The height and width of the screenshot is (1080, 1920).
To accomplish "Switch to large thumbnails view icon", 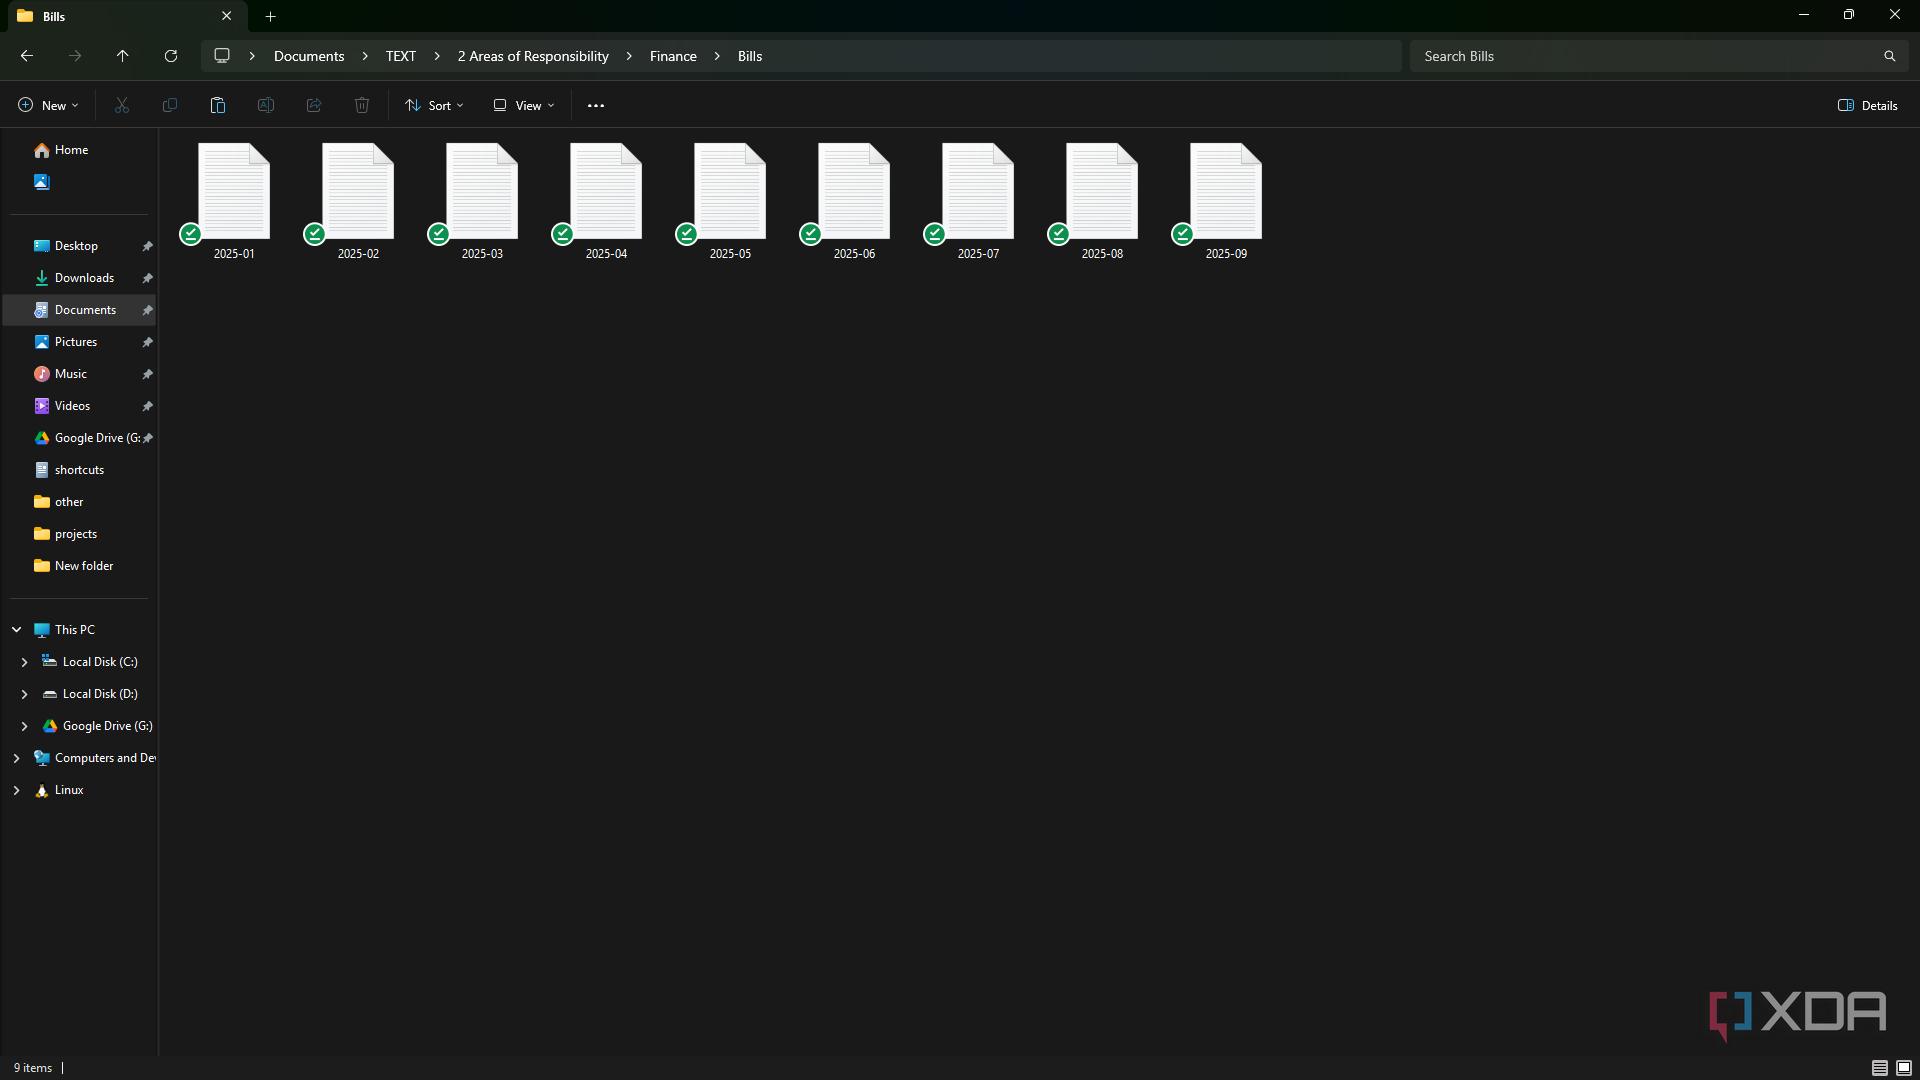I will (1904, 1068).
